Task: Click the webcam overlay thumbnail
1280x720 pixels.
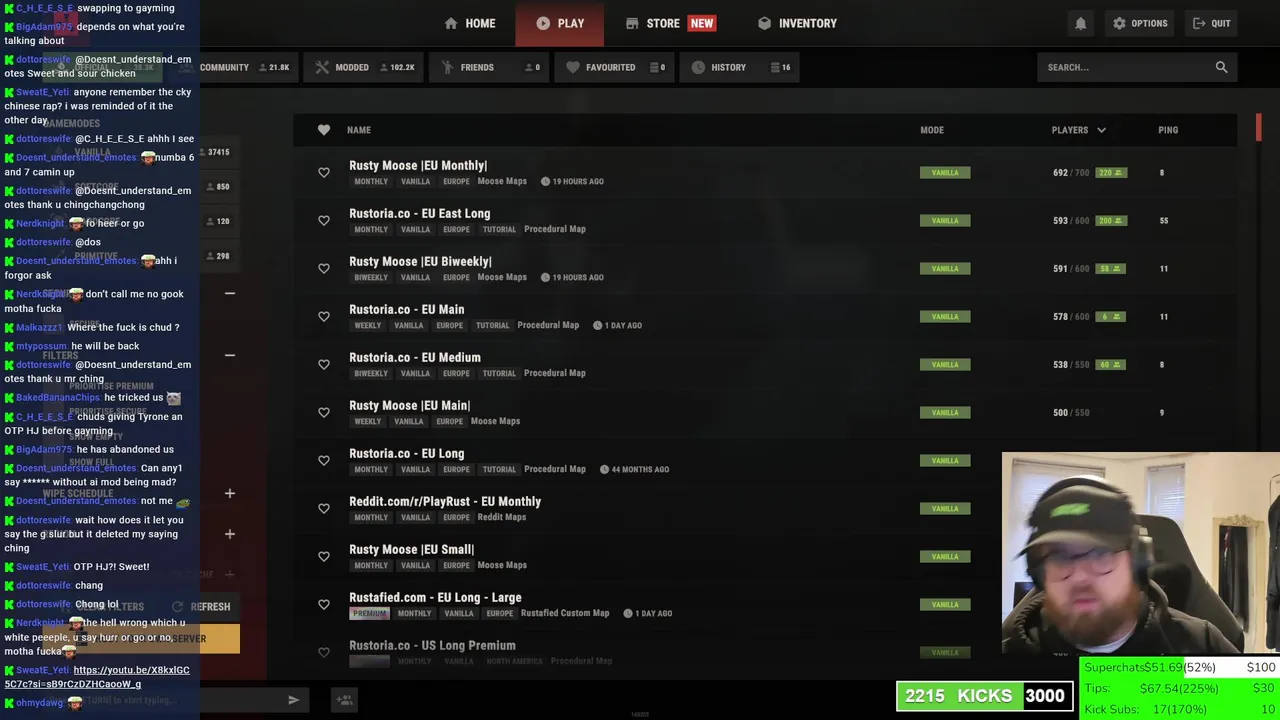Action: 1141,553
